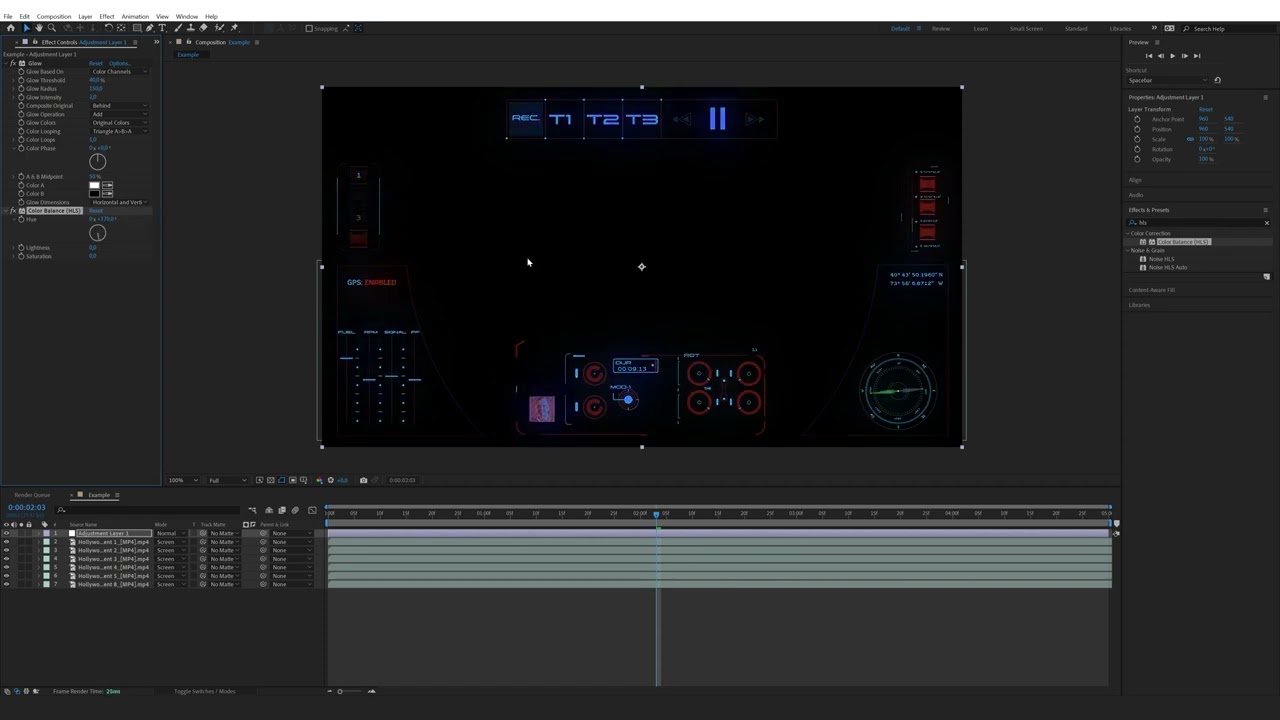Viewport: 1280px width, 720px height.
Task: Select the Home icon in the toolbar
Action: tap(11, 28)
